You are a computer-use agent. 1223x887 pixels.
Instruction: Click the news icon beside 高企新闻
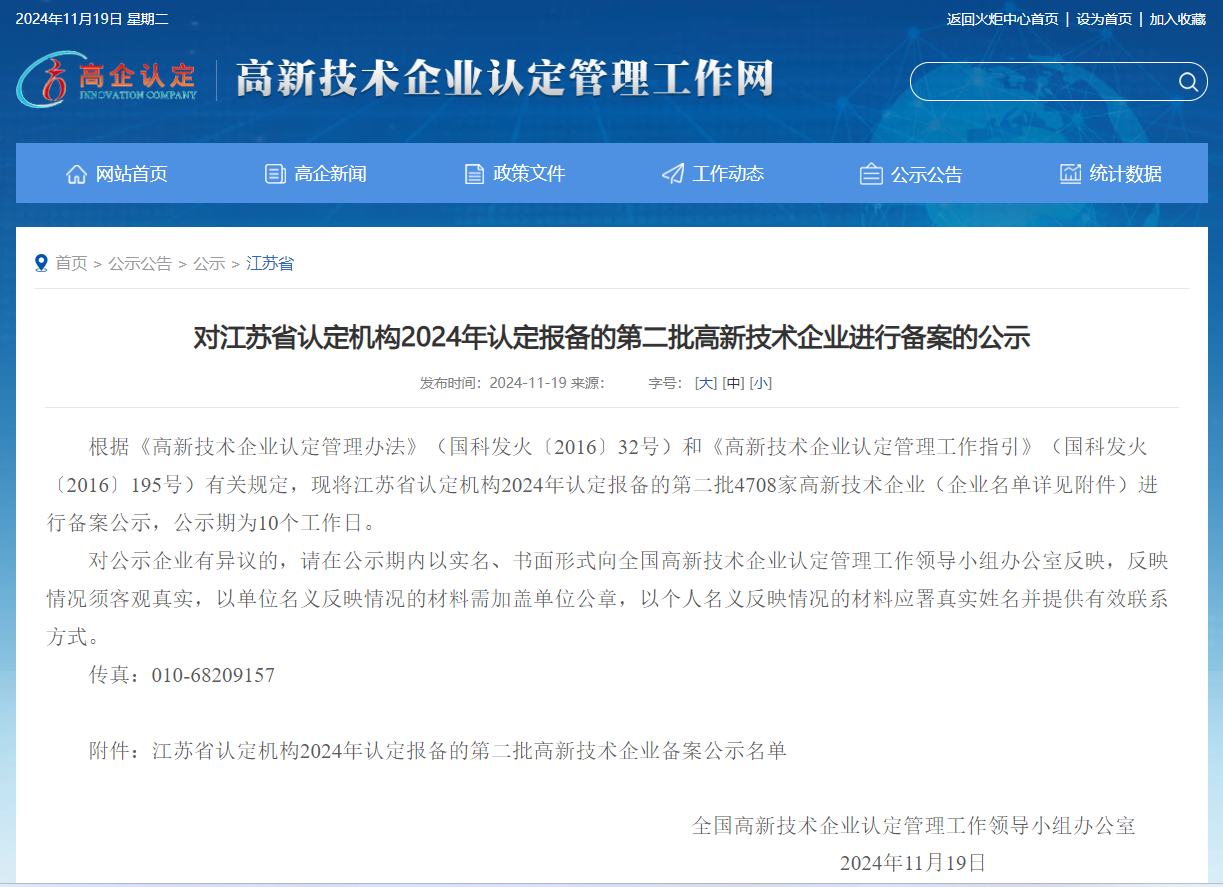point(275,174)
